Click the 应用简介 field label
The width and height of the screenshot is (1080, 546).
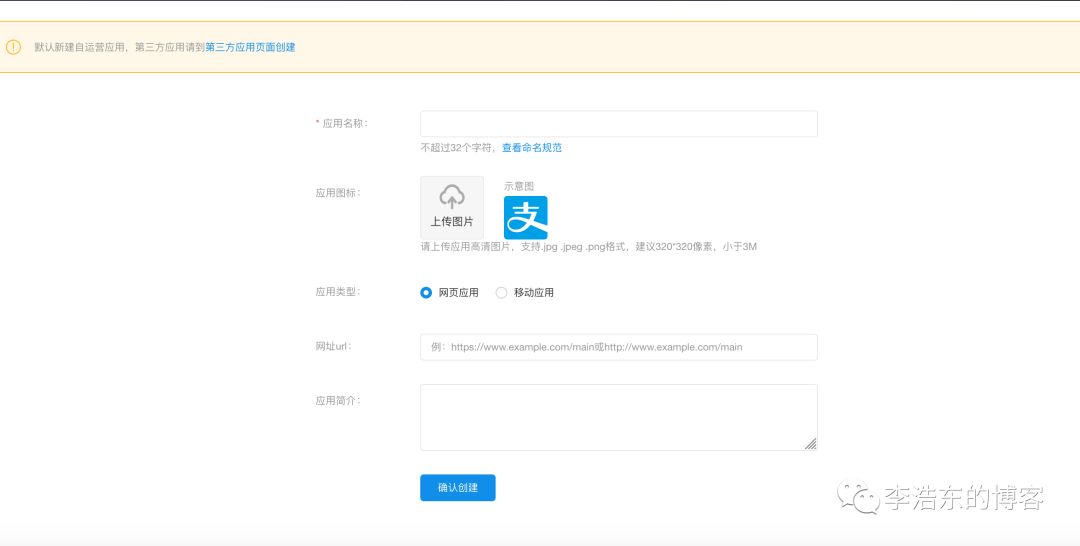click(x=338, y=400)
